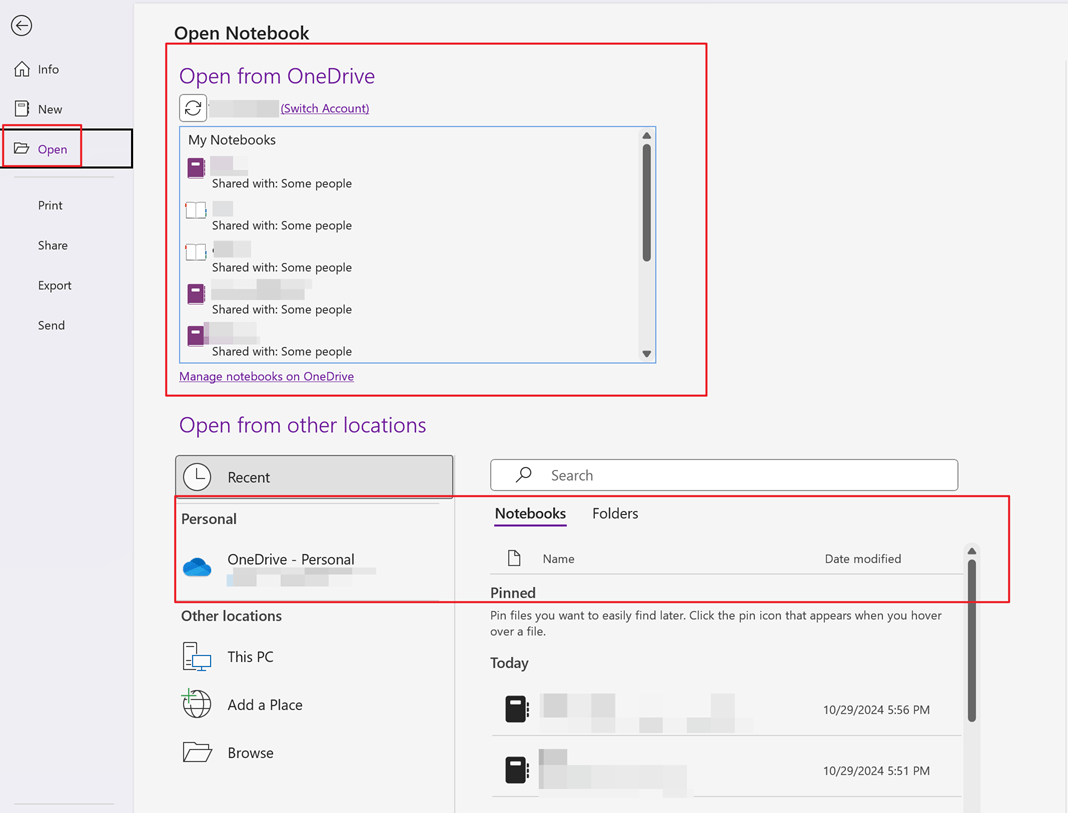Open the notebook modified 10/29/2024 5:51 PM

click(725, 770)
